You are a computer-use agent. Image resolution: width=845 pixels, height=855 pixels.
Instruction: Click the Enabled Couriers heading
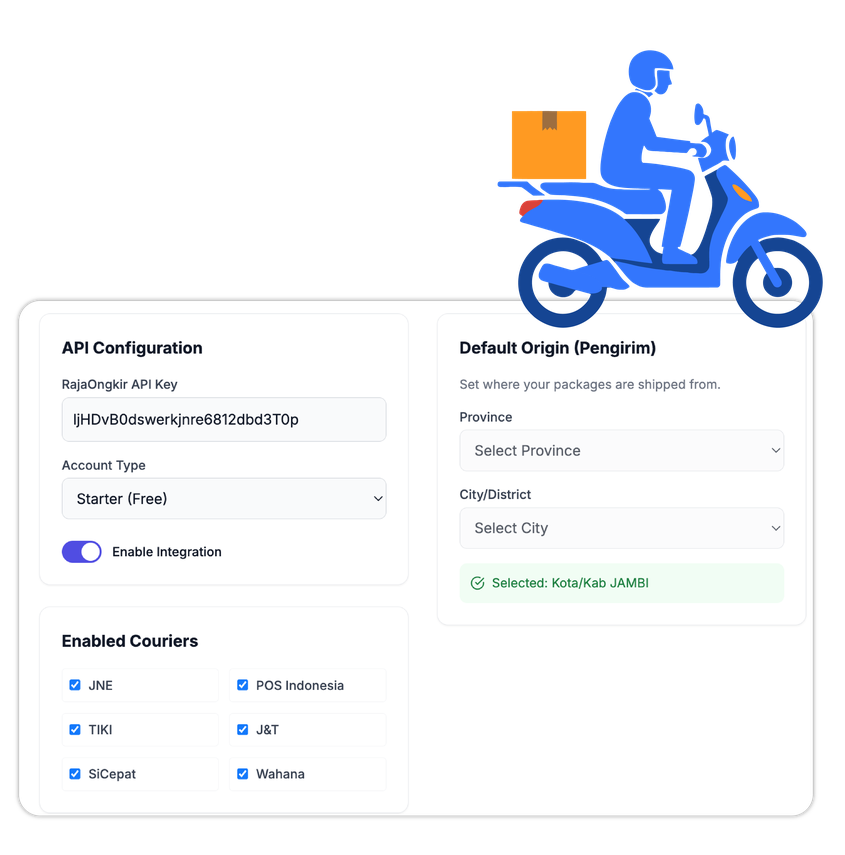click(130, 641)
